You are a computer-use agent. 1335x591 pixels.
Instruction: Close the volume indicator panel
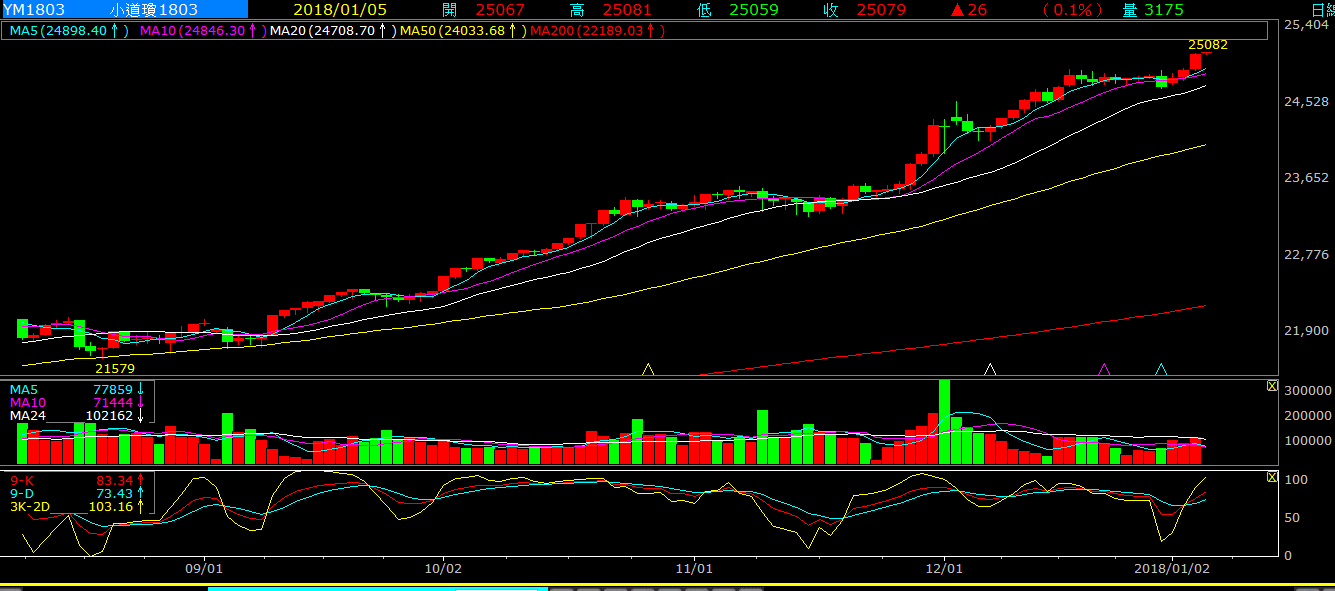pyautogui.click(x=1272, y=386)
